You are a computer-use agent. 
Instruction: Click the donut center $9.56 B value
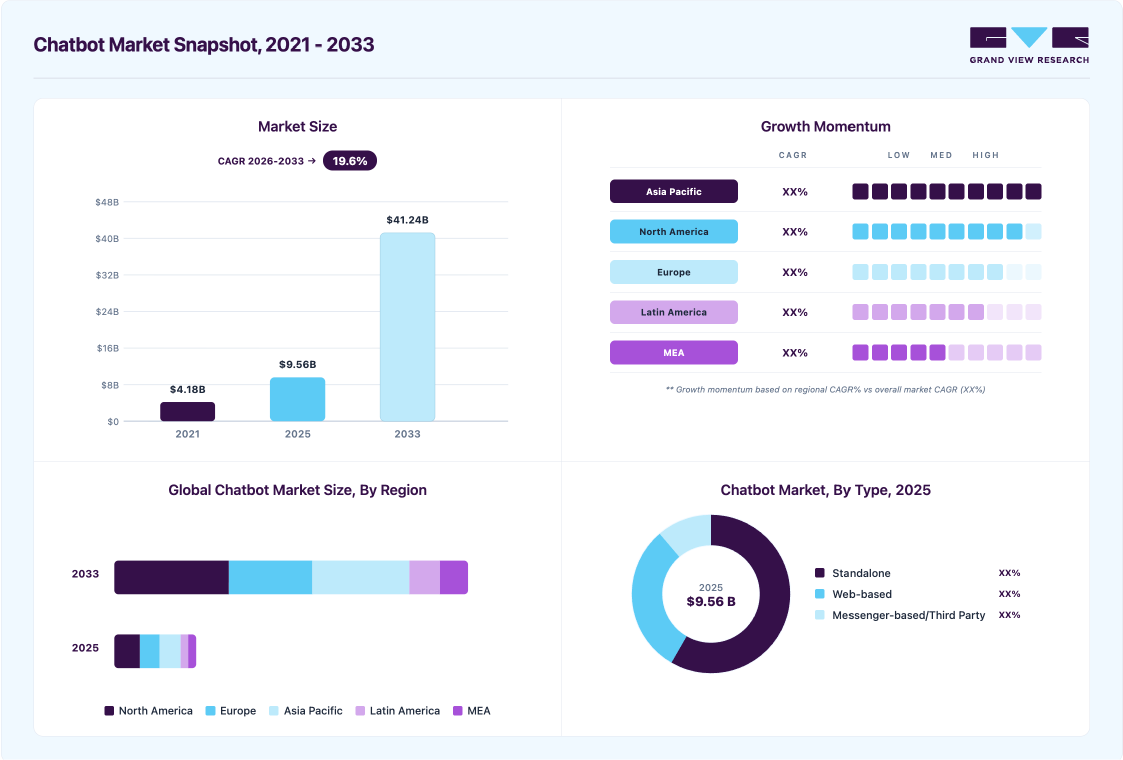click(x=710, y=602)
